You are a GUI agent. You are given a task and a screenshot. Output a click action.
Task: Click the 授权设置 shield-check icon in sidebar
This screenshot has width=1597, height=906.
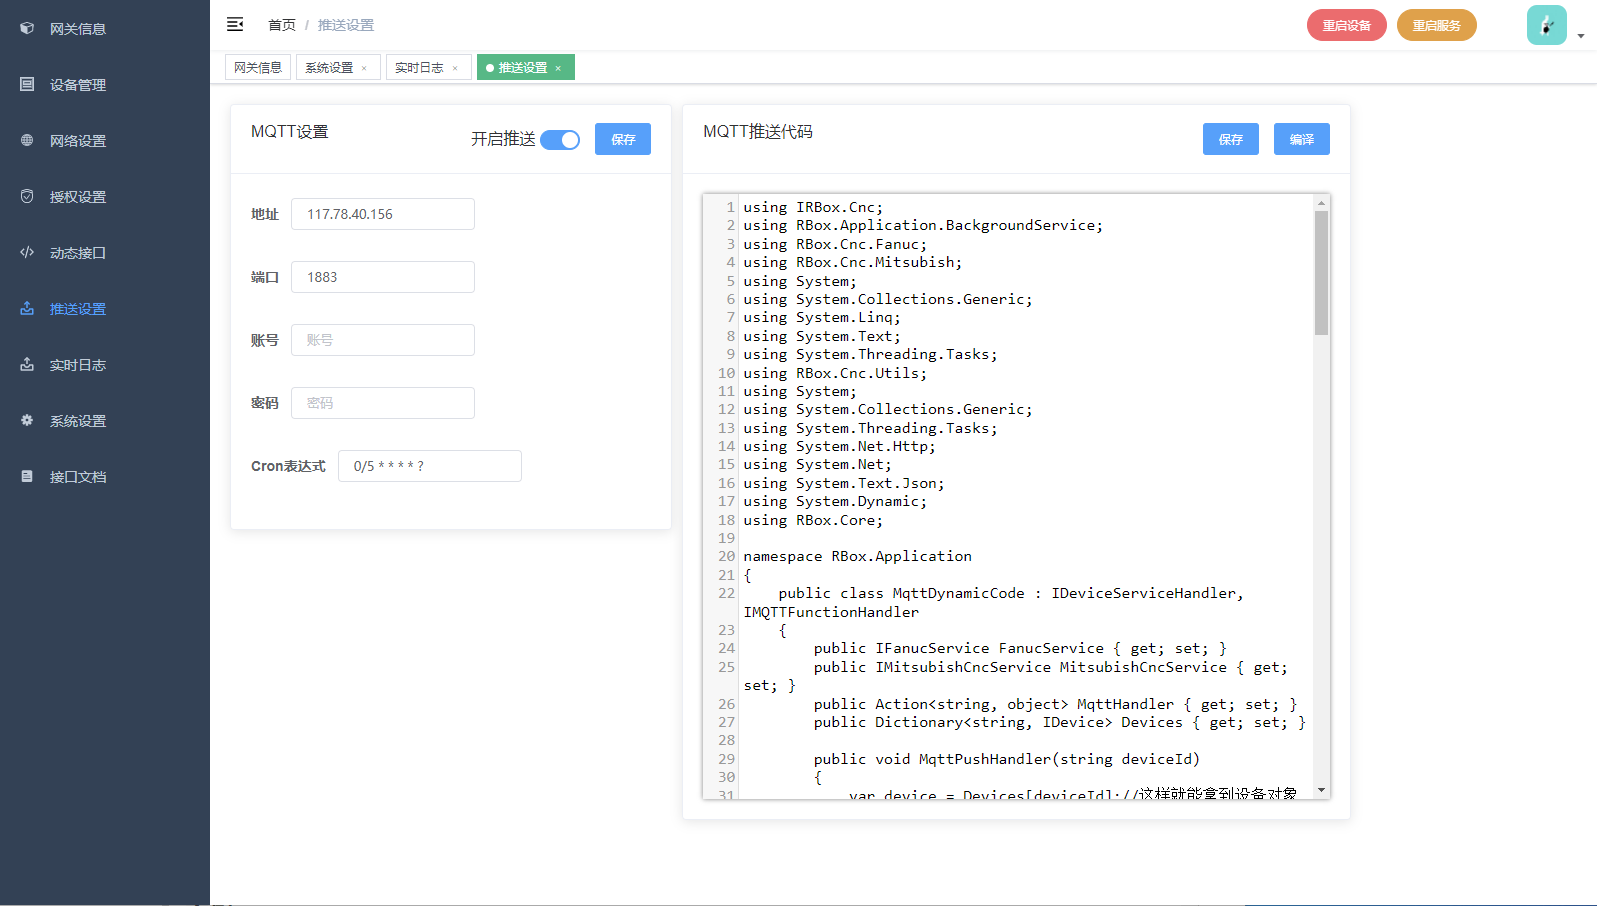pyautogui.click(x=27, y=197)
